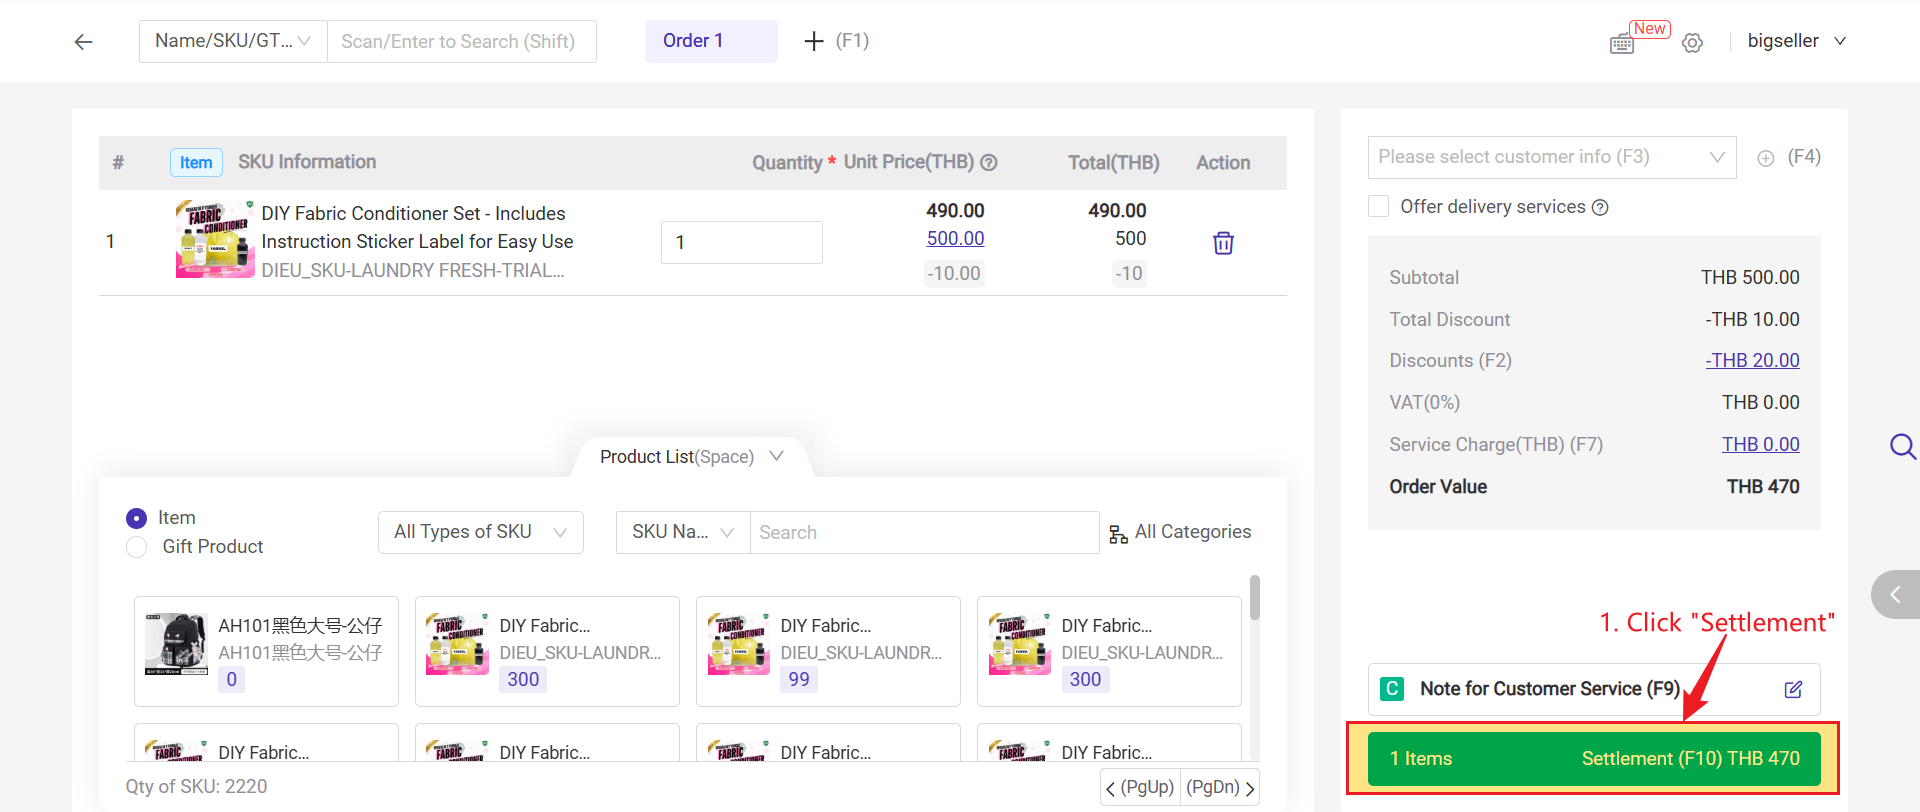Open the magnifier search icon on right edge

point(1903,446)
